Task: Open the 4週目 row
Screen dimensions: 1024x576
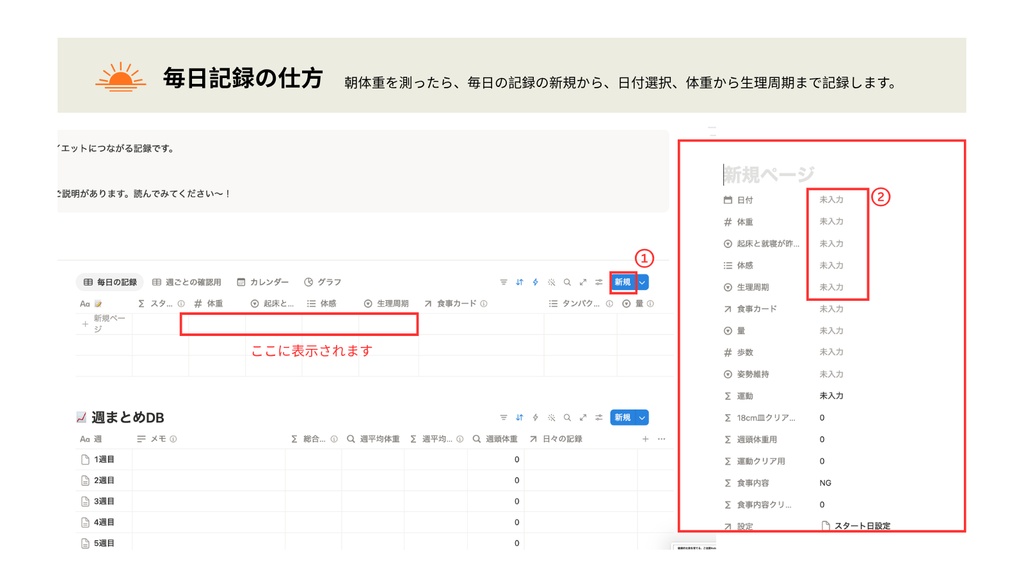Action: click(x=104, y=522)
